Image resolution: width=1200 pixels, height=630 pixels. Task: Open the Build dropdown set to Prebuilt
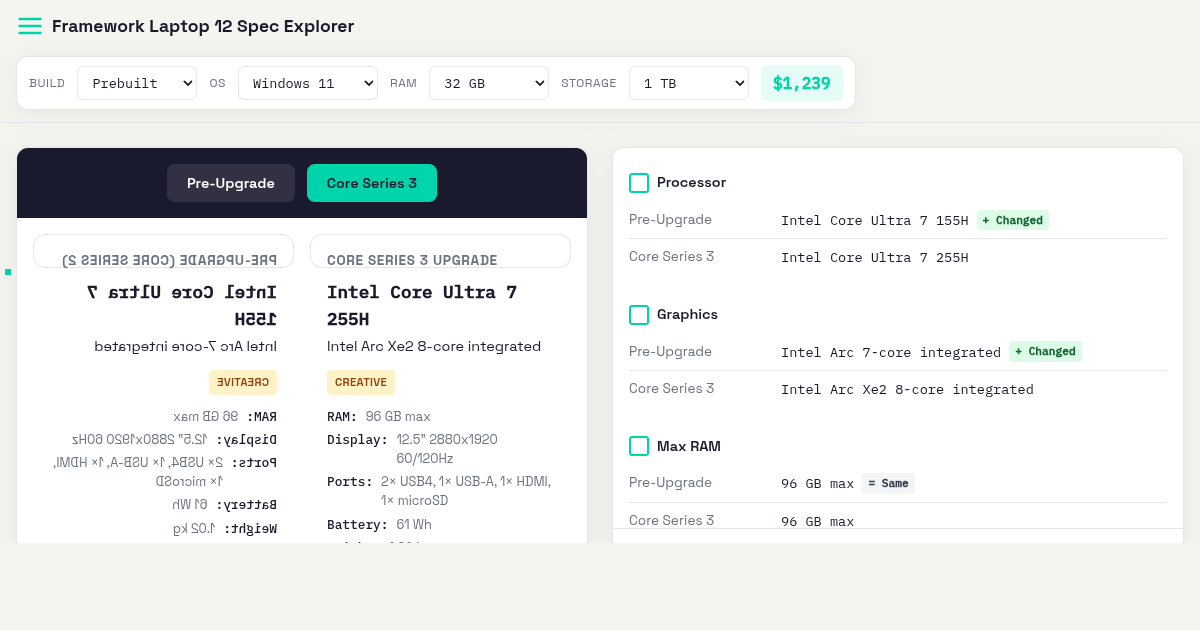[x=137, y=83]
